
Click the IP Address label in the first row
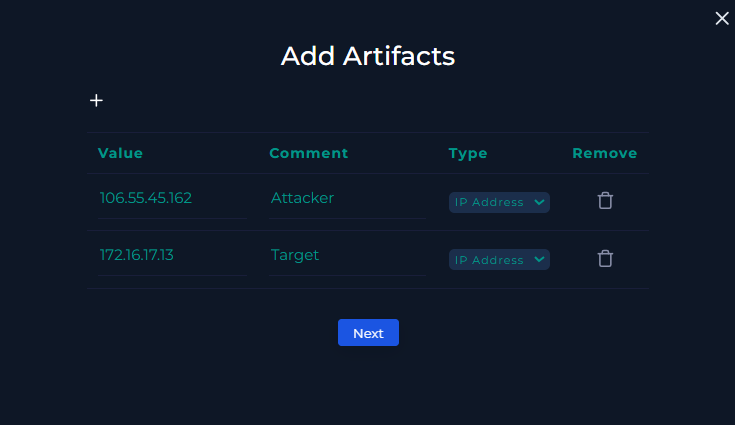tap(489, 202)
